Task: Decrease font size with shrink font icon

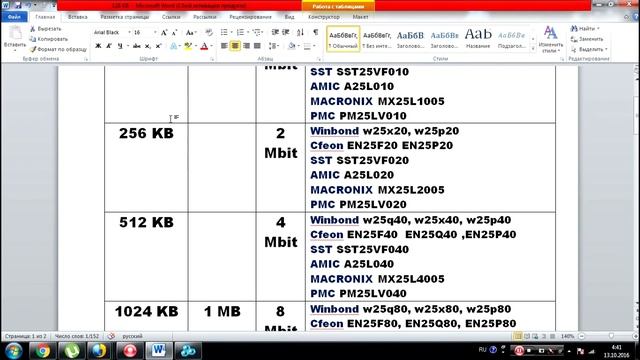Action: (174, 32)
